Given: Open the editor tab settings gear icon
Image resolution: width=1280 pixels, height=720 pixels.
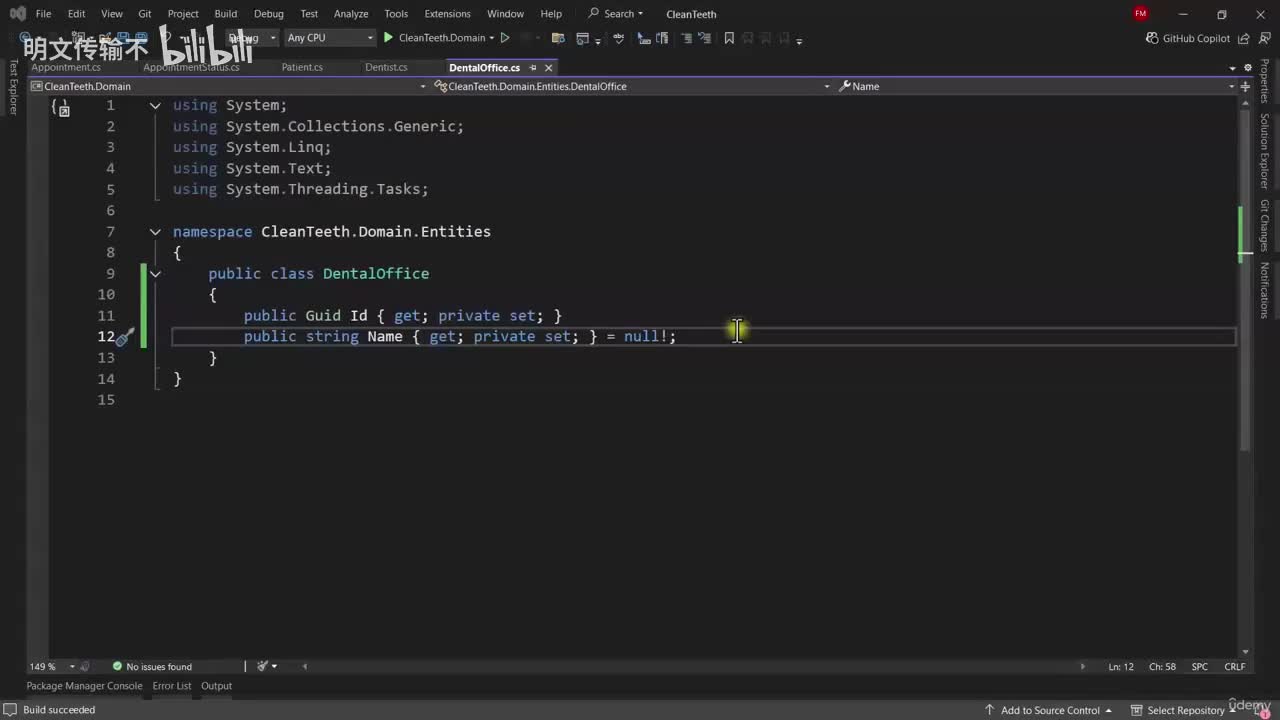Looking at the screenshot, I should pos(1248,68).
